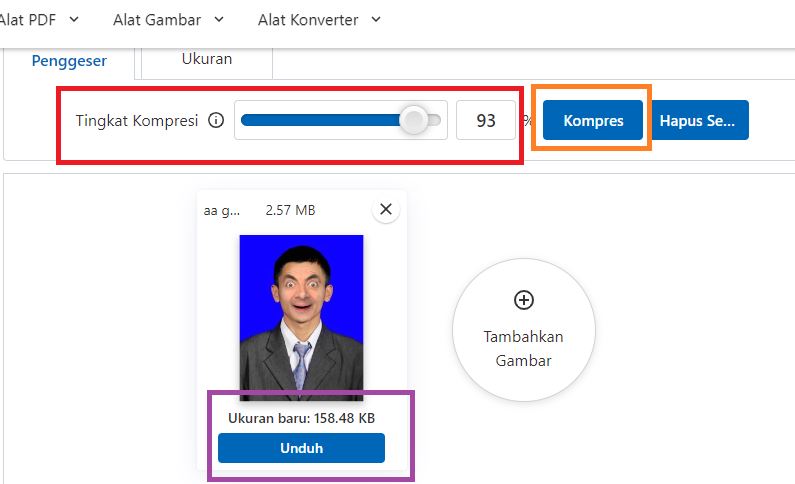
Task: Click the Tambahkan Gambar label
Action: point(523,349)
